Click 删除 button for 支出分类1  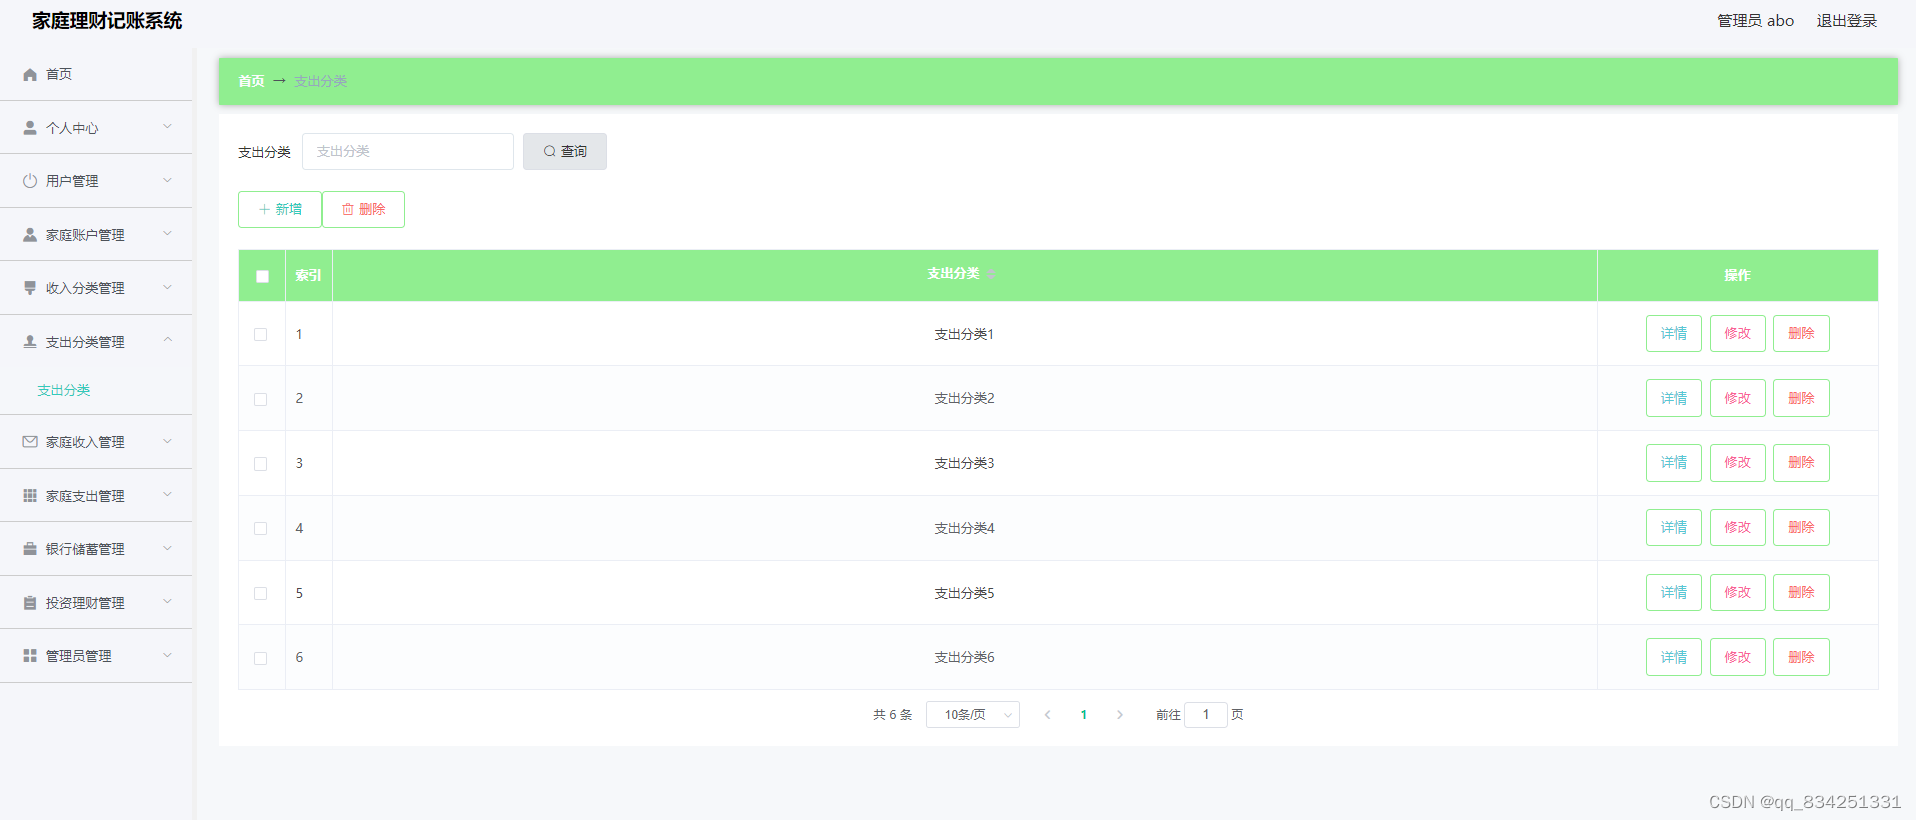click(x=1801, y=334)
